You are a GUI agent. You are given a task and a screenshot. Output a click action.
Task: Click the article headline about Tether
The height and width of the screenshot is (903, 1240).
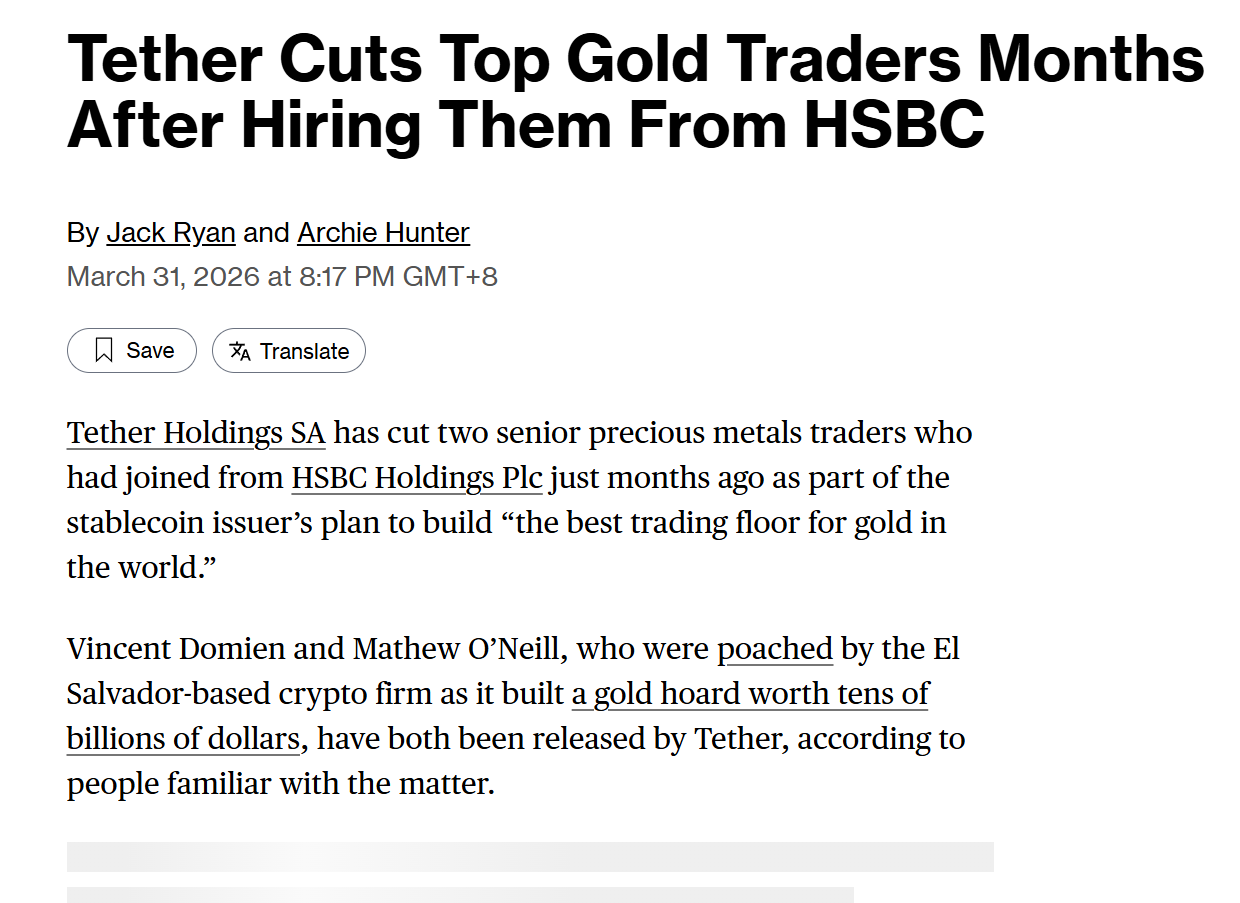pos(635,91)
